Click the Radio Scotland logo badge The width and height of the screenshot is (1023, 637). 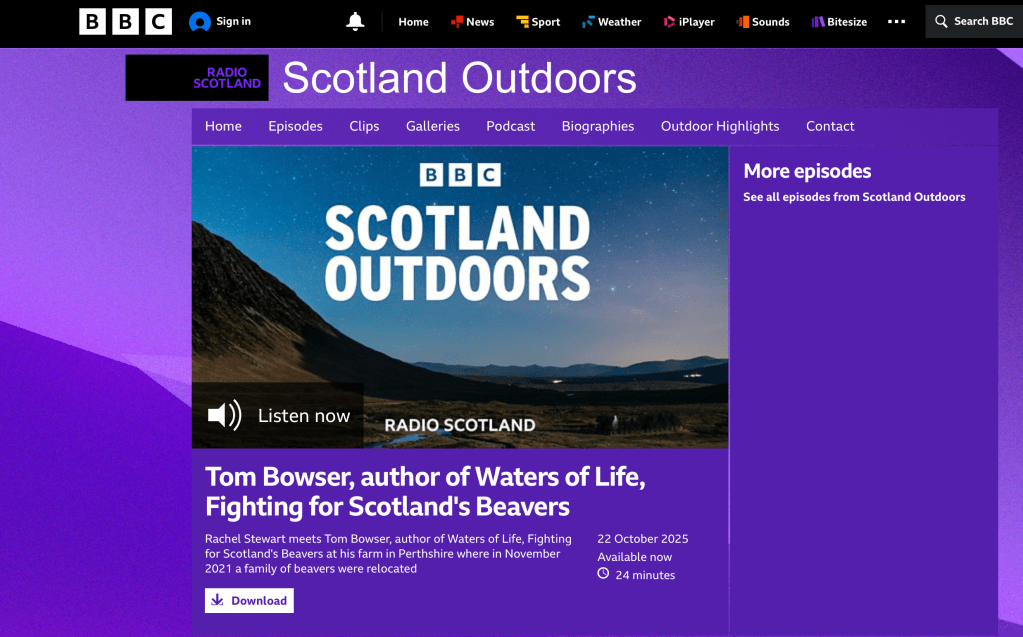(197, 78)
